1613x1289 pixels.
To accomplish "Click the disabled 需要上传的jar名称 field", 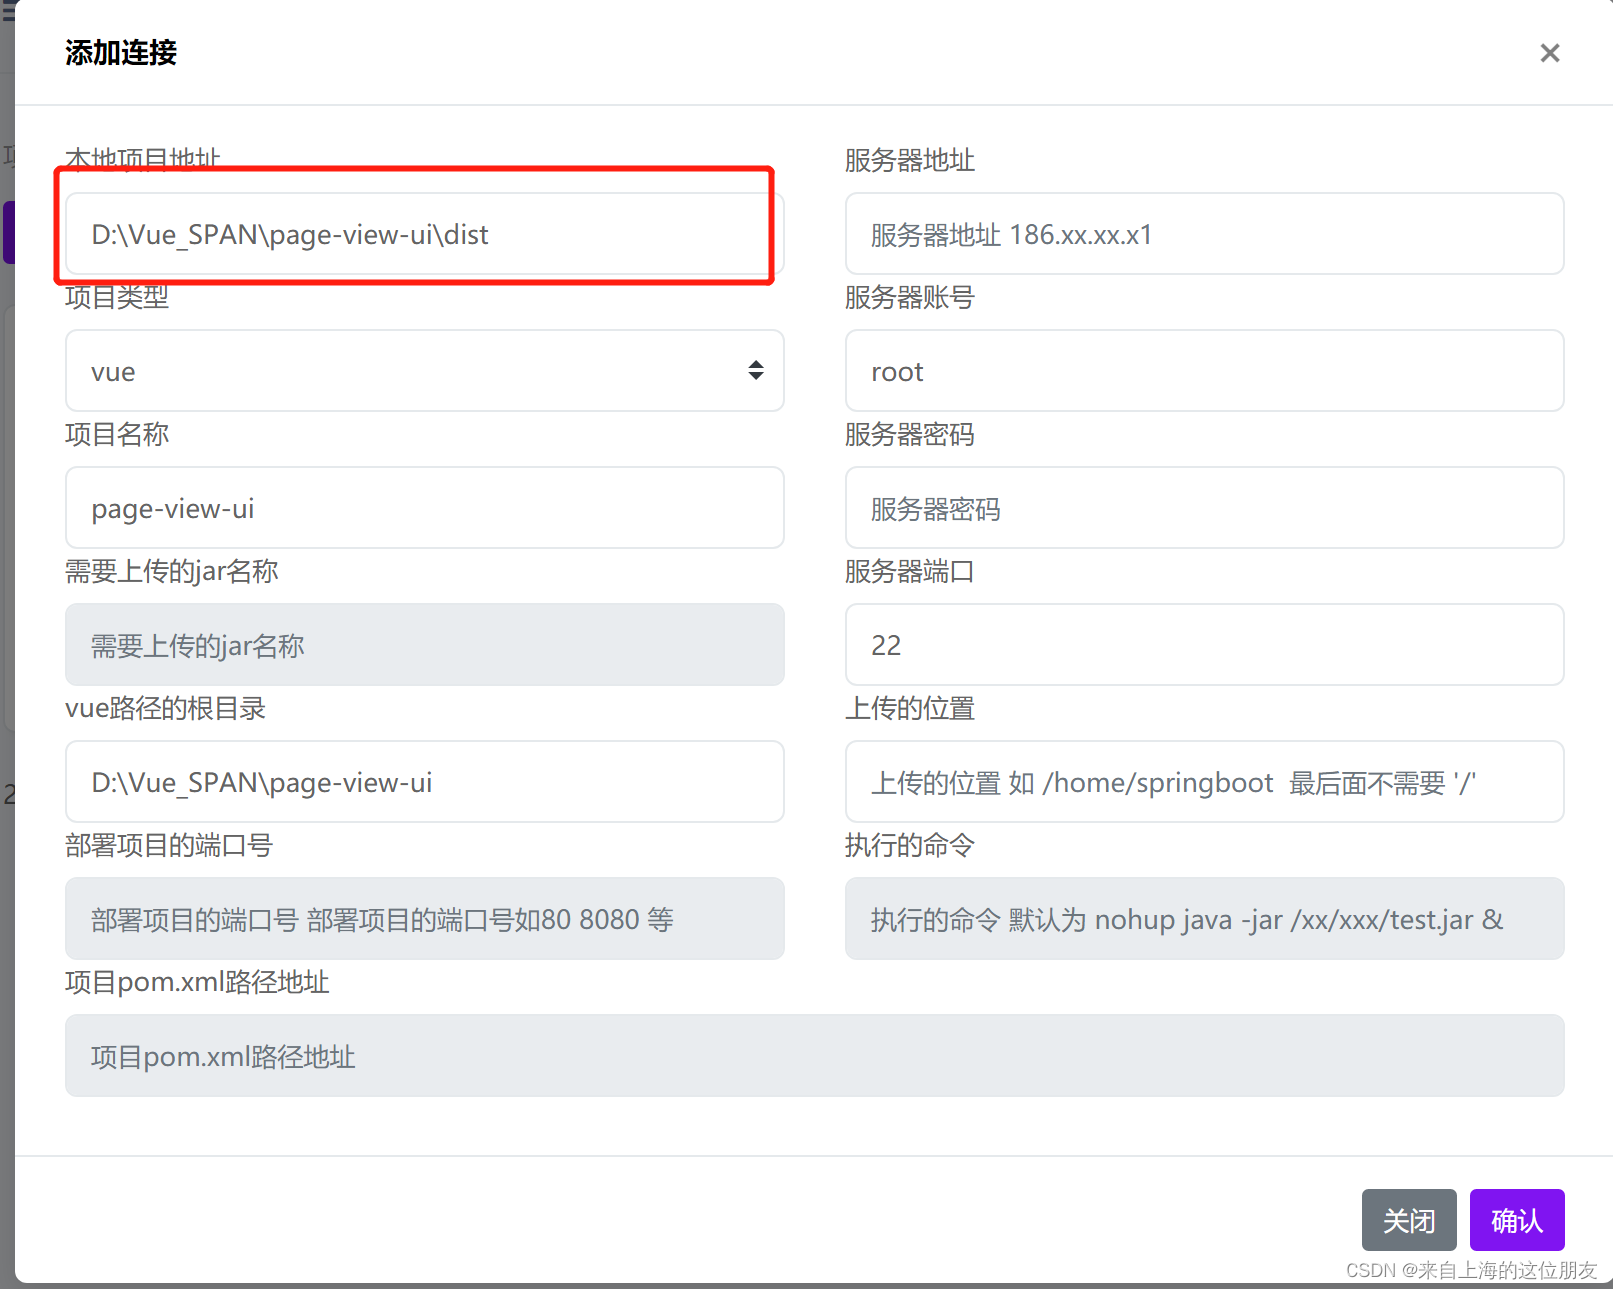I will [x=424, y=645].
